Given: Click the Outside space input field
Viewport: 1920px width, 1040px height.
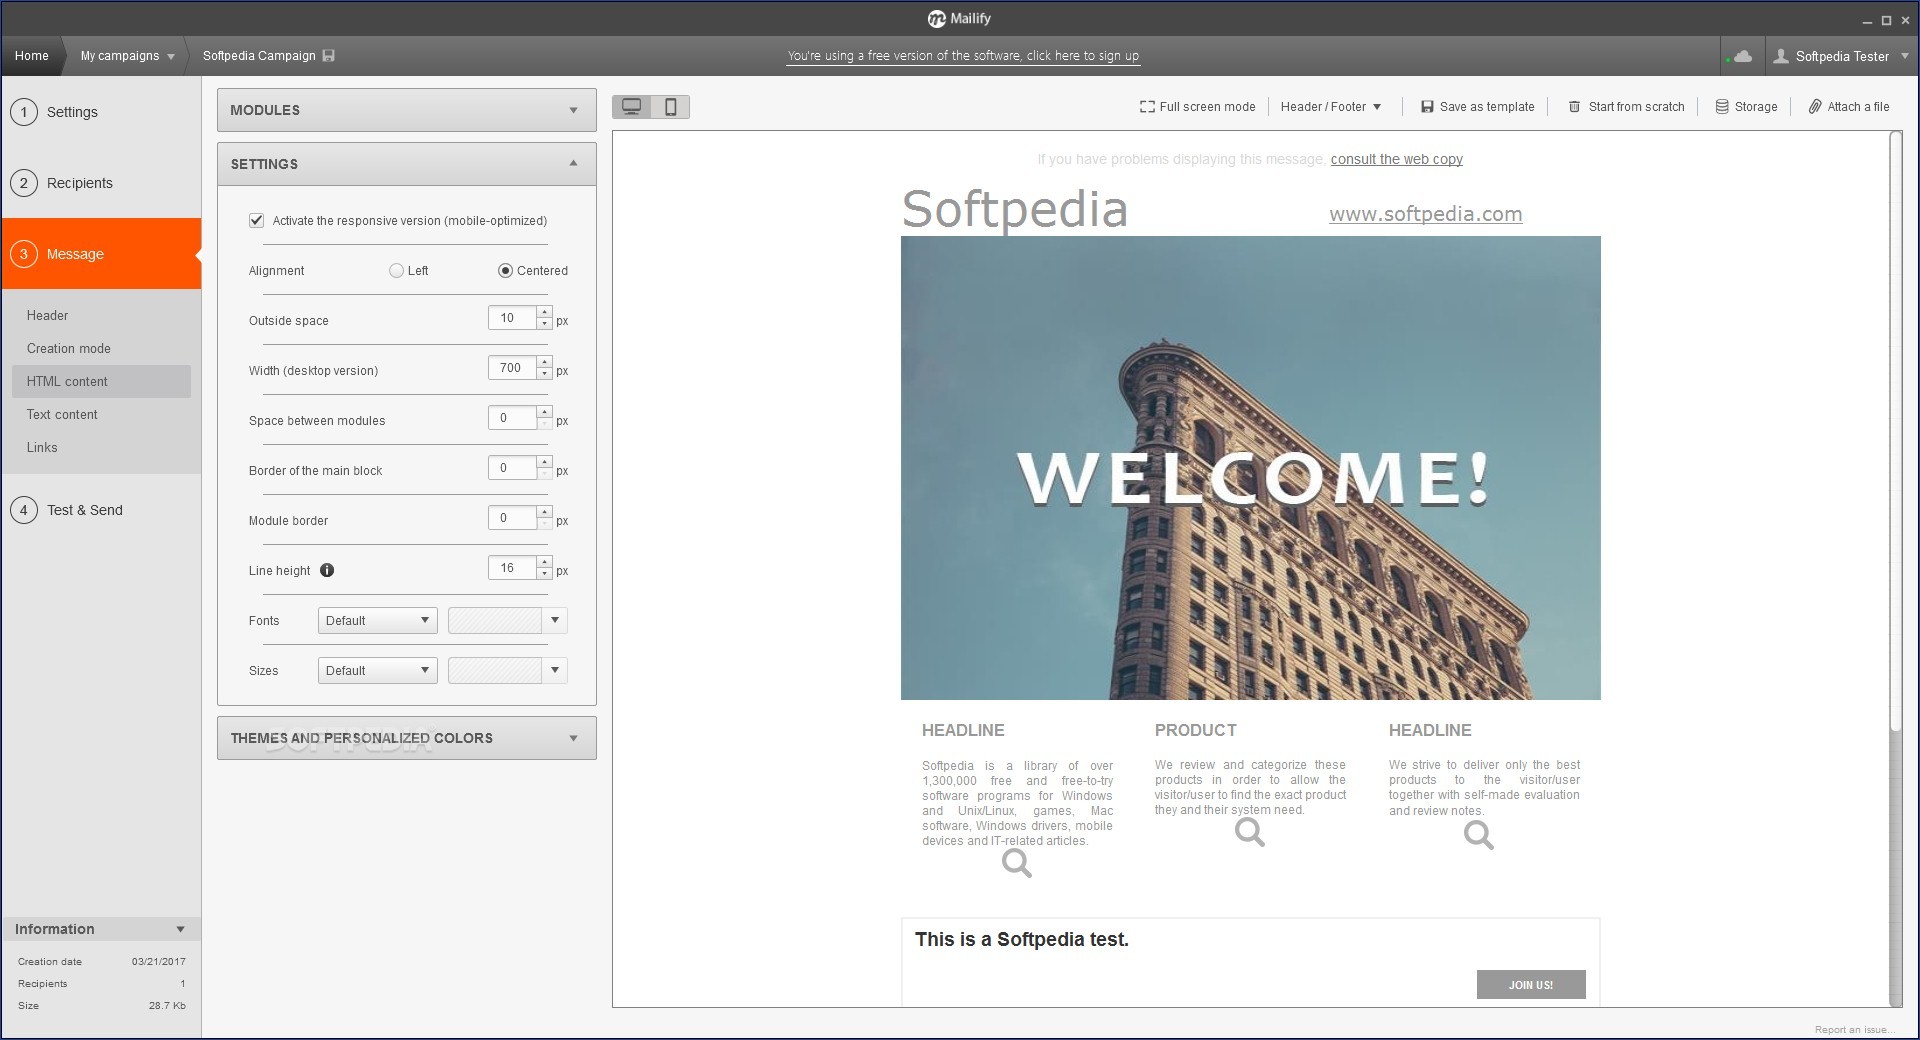Looking at the screenshot, I should click(x=512, y=318).
